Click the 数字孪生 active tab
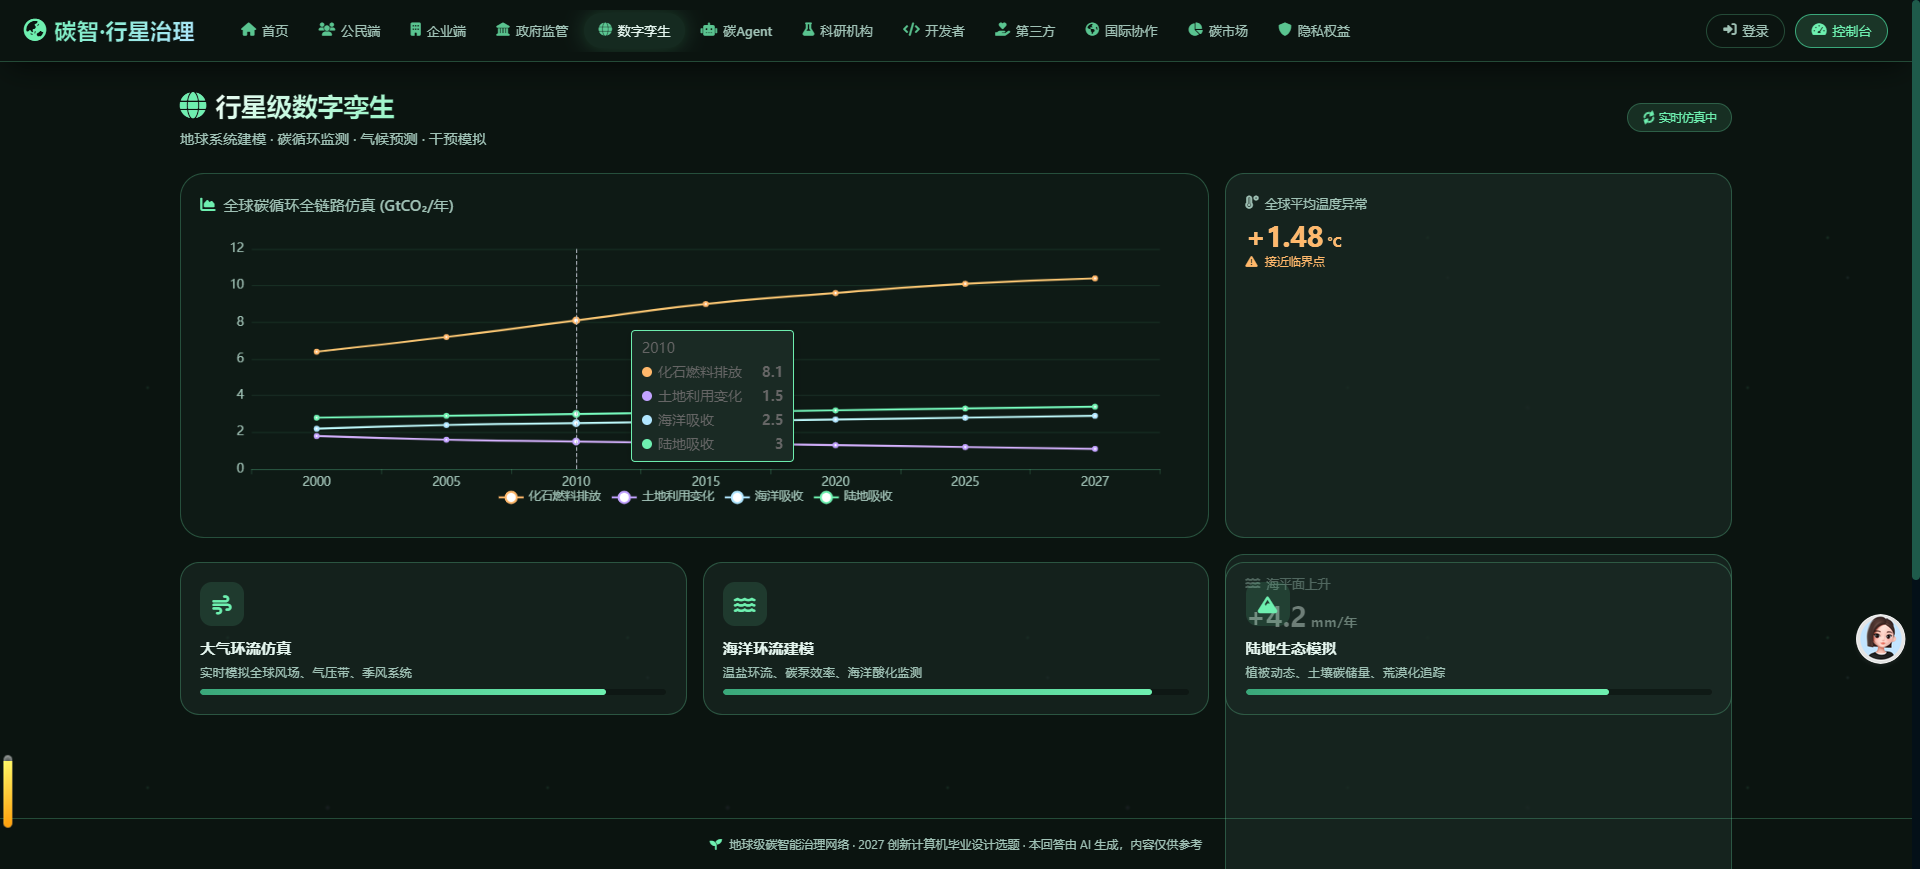 pos(634,31)
